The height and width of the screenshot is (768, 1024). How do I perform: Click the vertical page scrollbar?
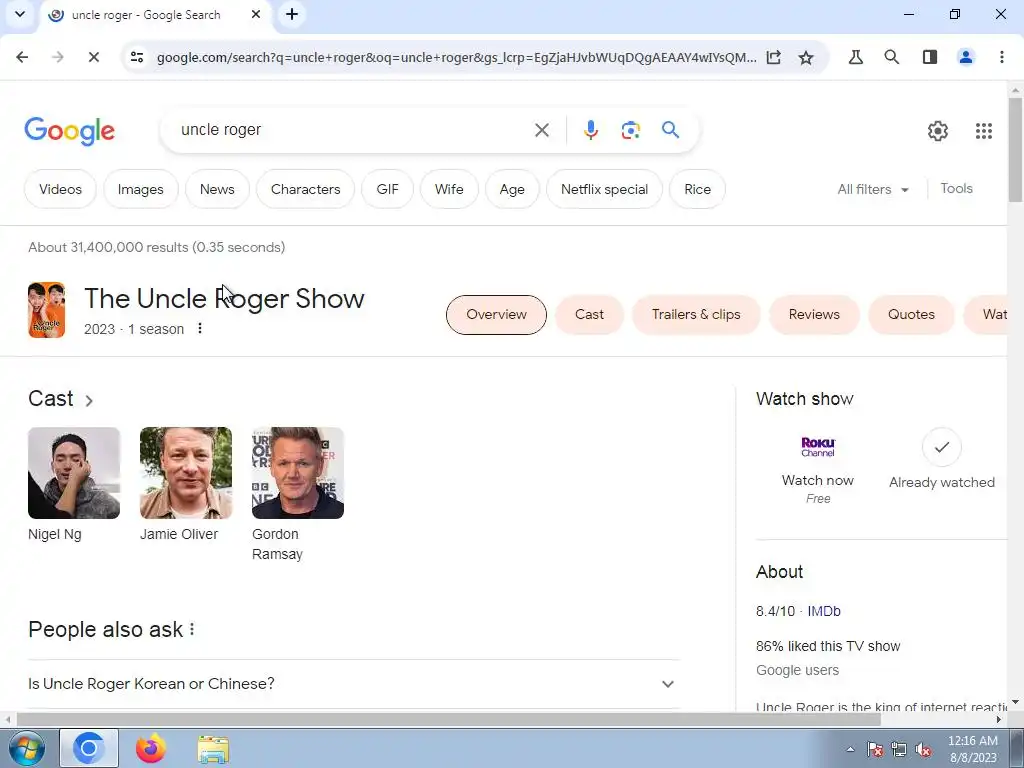point(1015,150)
